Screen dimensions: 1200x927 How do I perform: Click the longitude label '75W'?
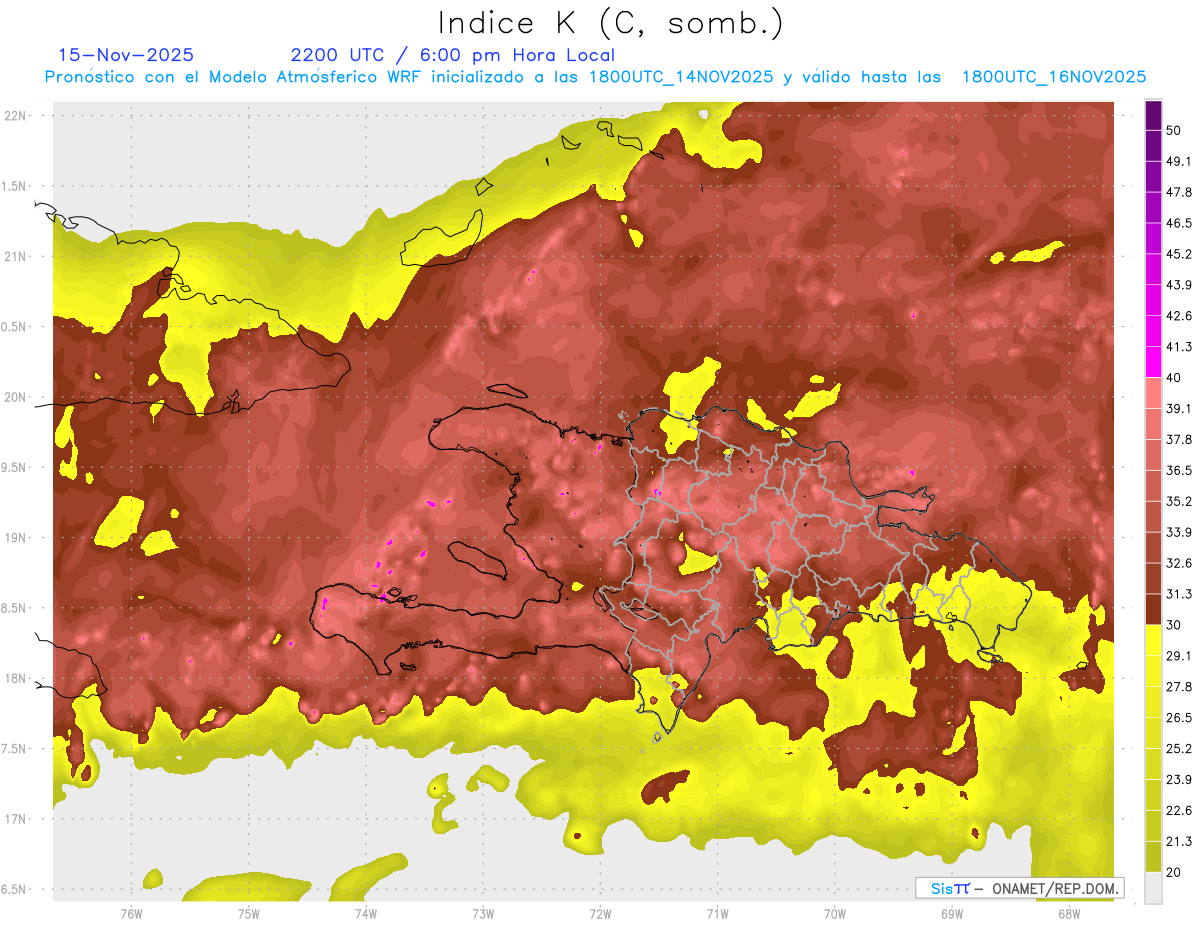(x=249, y=914)
